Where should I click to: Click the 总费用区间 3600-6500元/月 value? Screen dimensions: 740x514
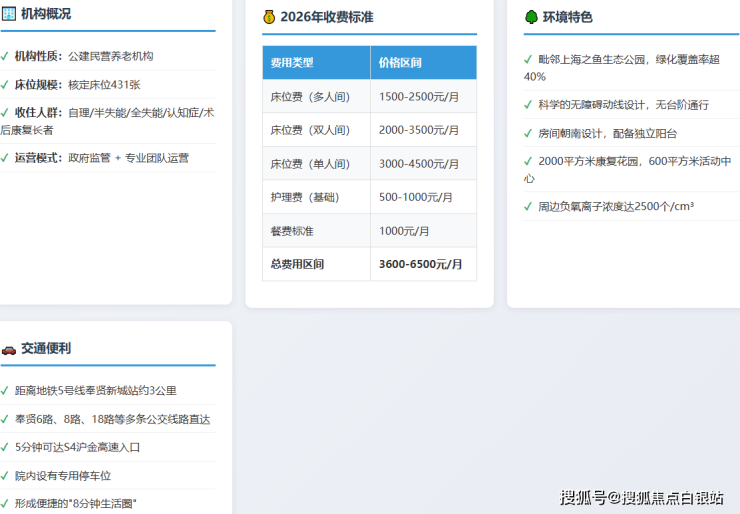(421, 265)
